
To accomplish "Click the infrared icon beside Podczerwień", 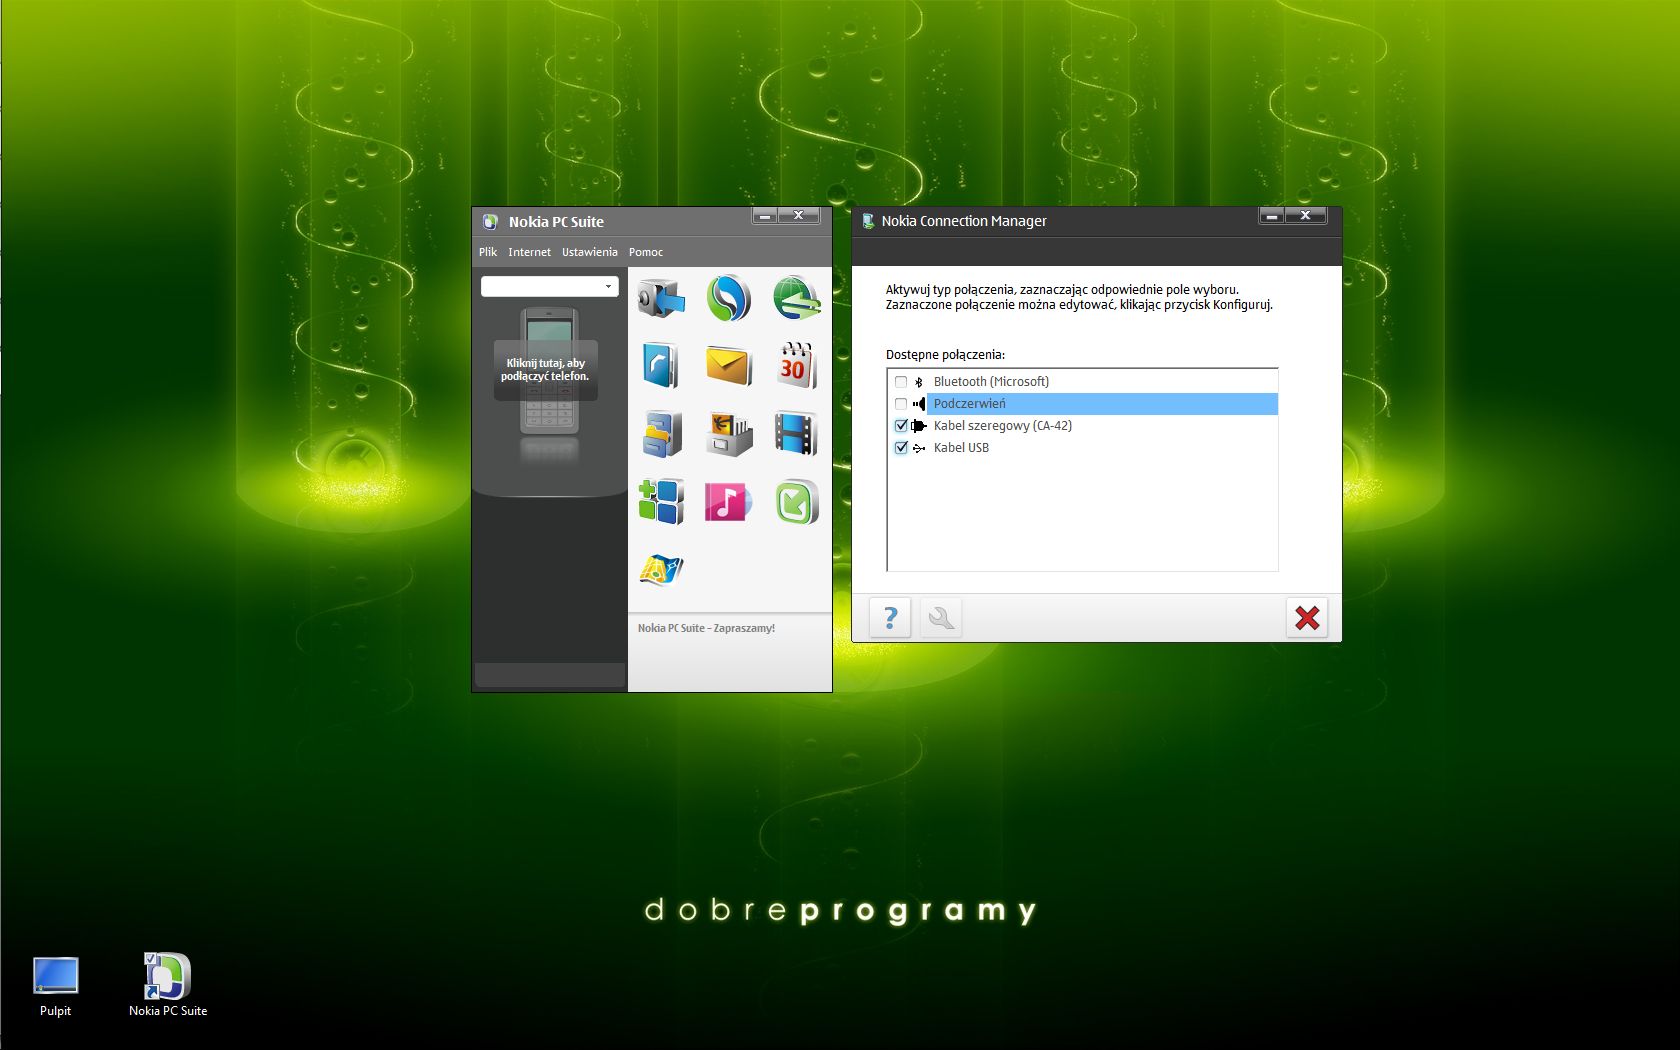I will coord(918,404).
